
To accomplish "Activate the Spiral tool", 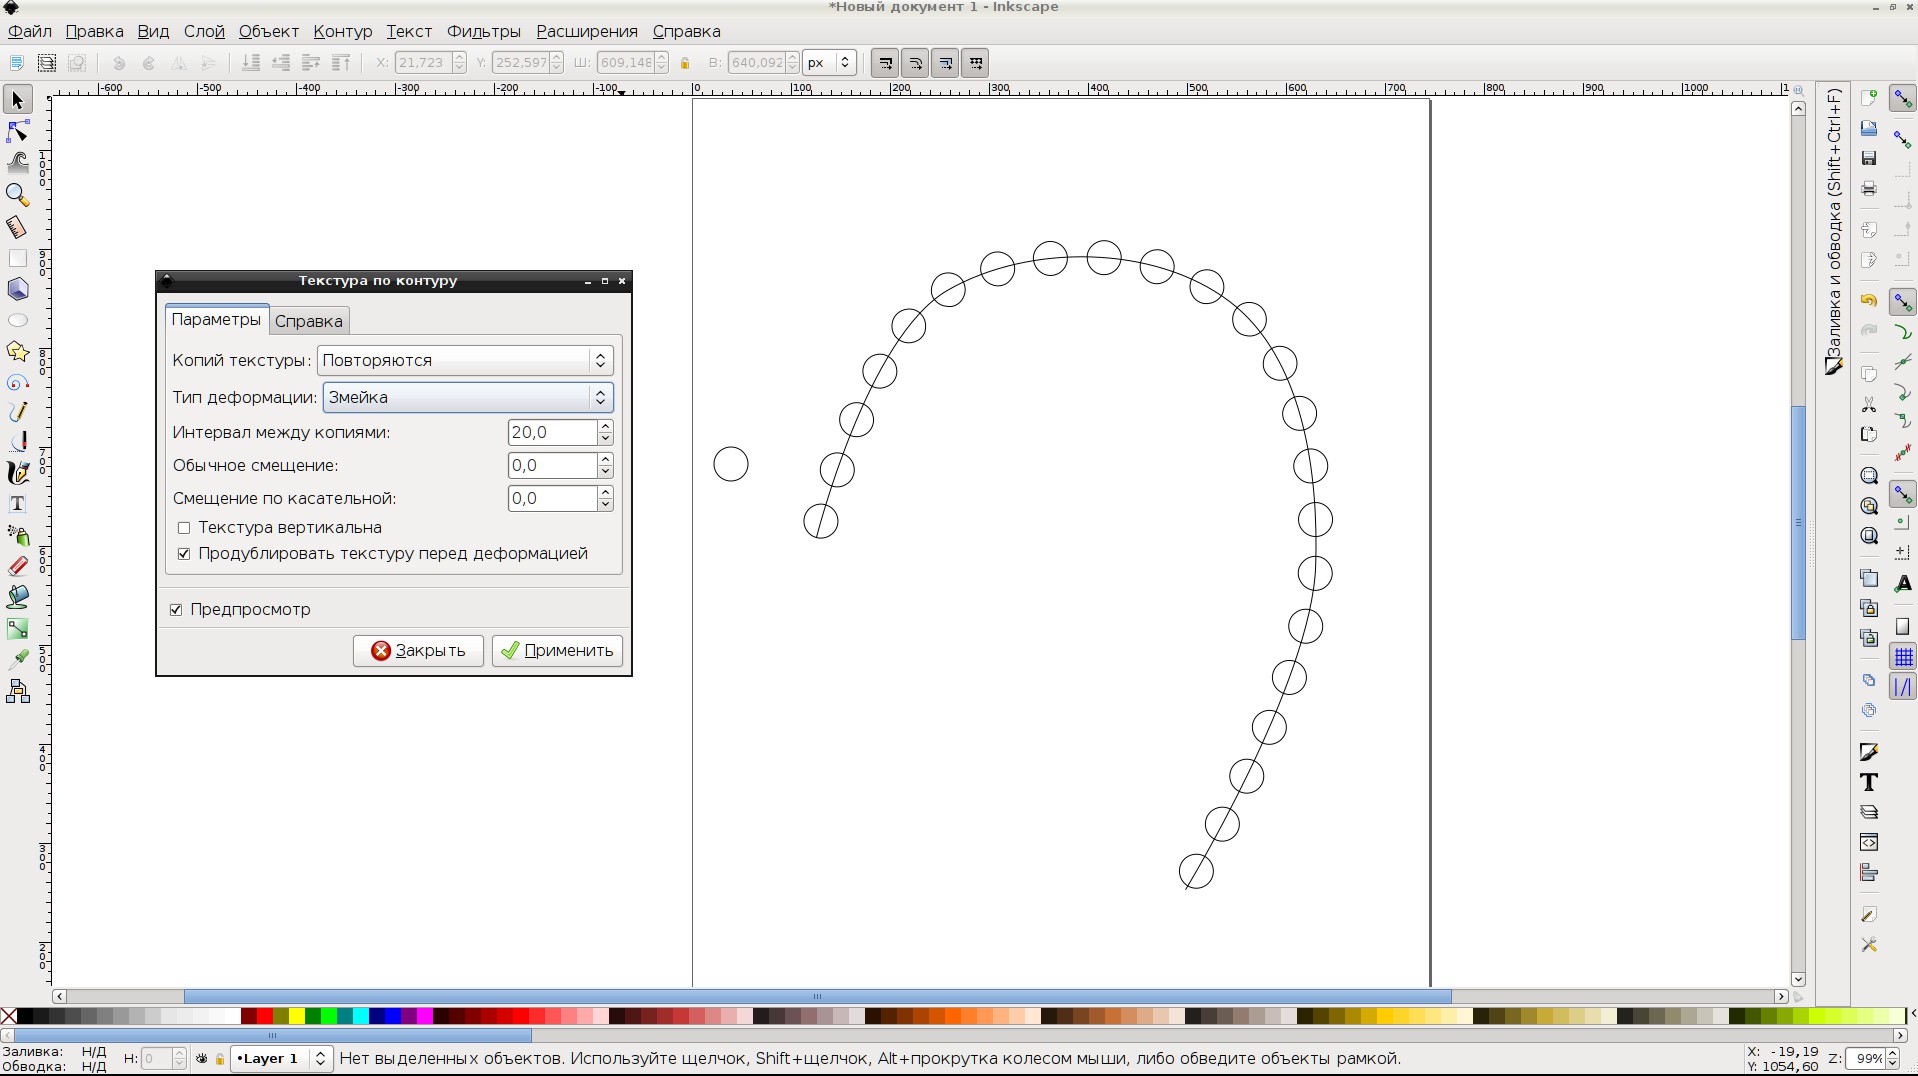I will pyautogui.click(x=17, y=383).
